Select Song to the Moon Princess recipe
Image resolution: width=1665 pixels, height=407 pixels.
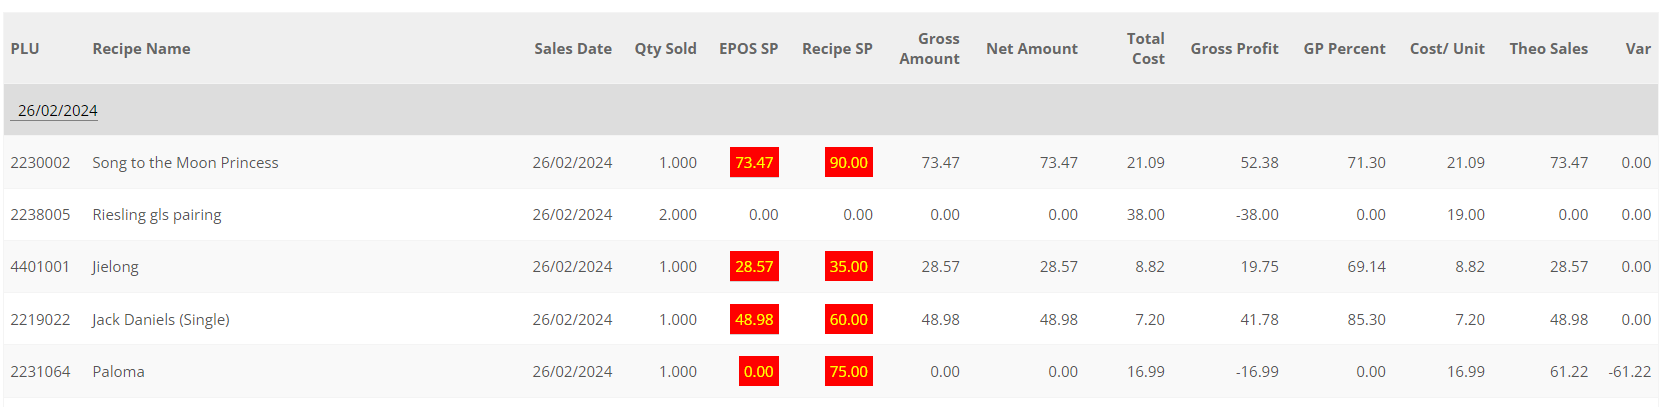click(x=185, y=163)
